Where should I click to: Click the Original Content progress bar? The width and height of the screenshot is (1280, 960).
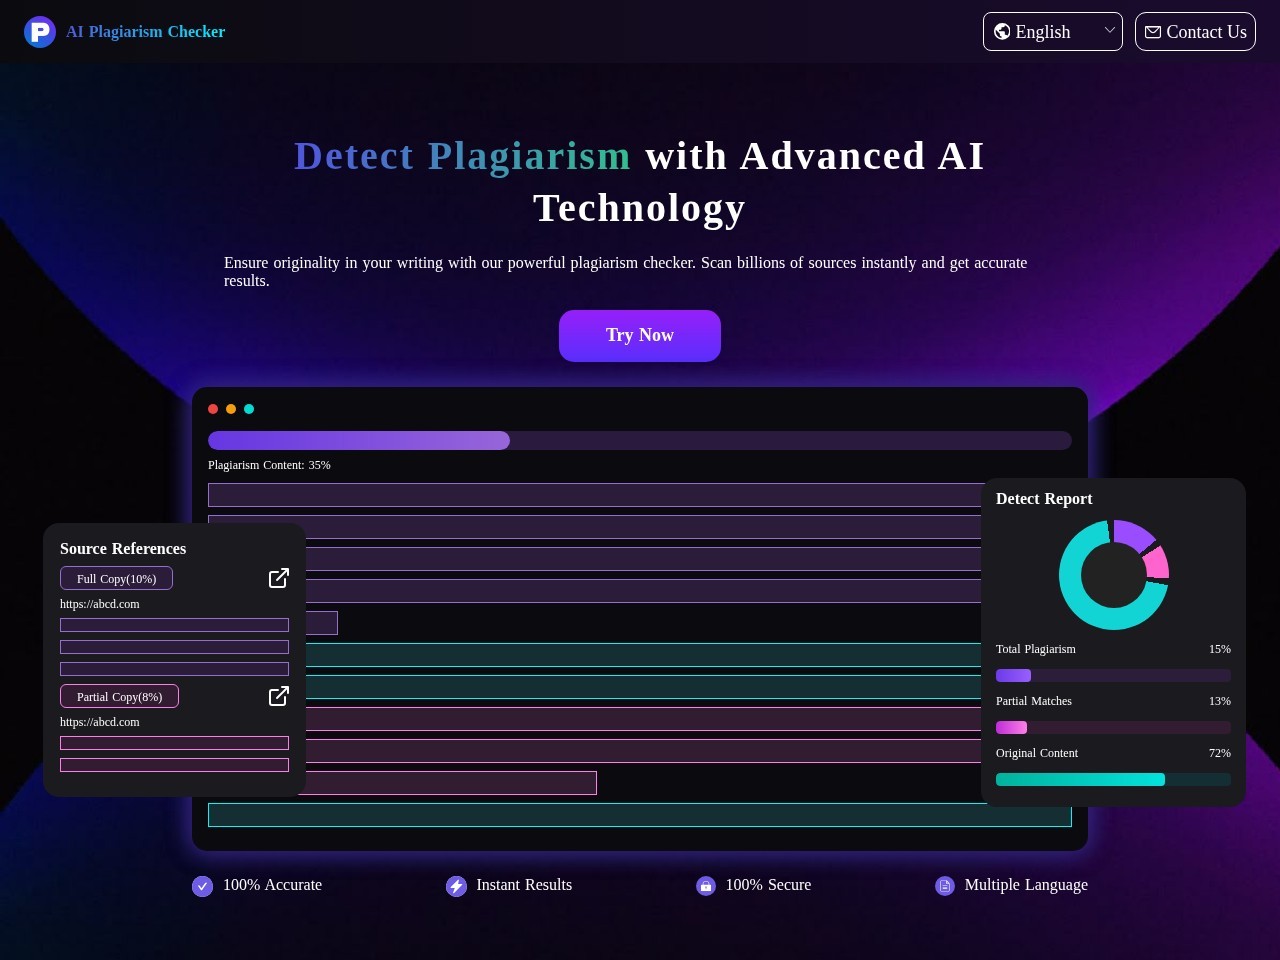(1113, 780)
